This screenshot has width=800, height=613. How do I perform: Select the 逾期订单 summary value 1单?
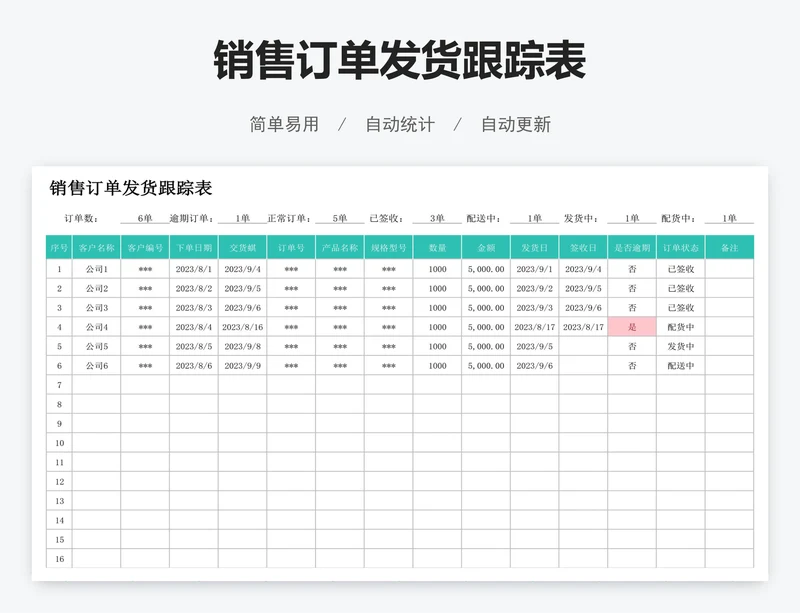(242, 218)
